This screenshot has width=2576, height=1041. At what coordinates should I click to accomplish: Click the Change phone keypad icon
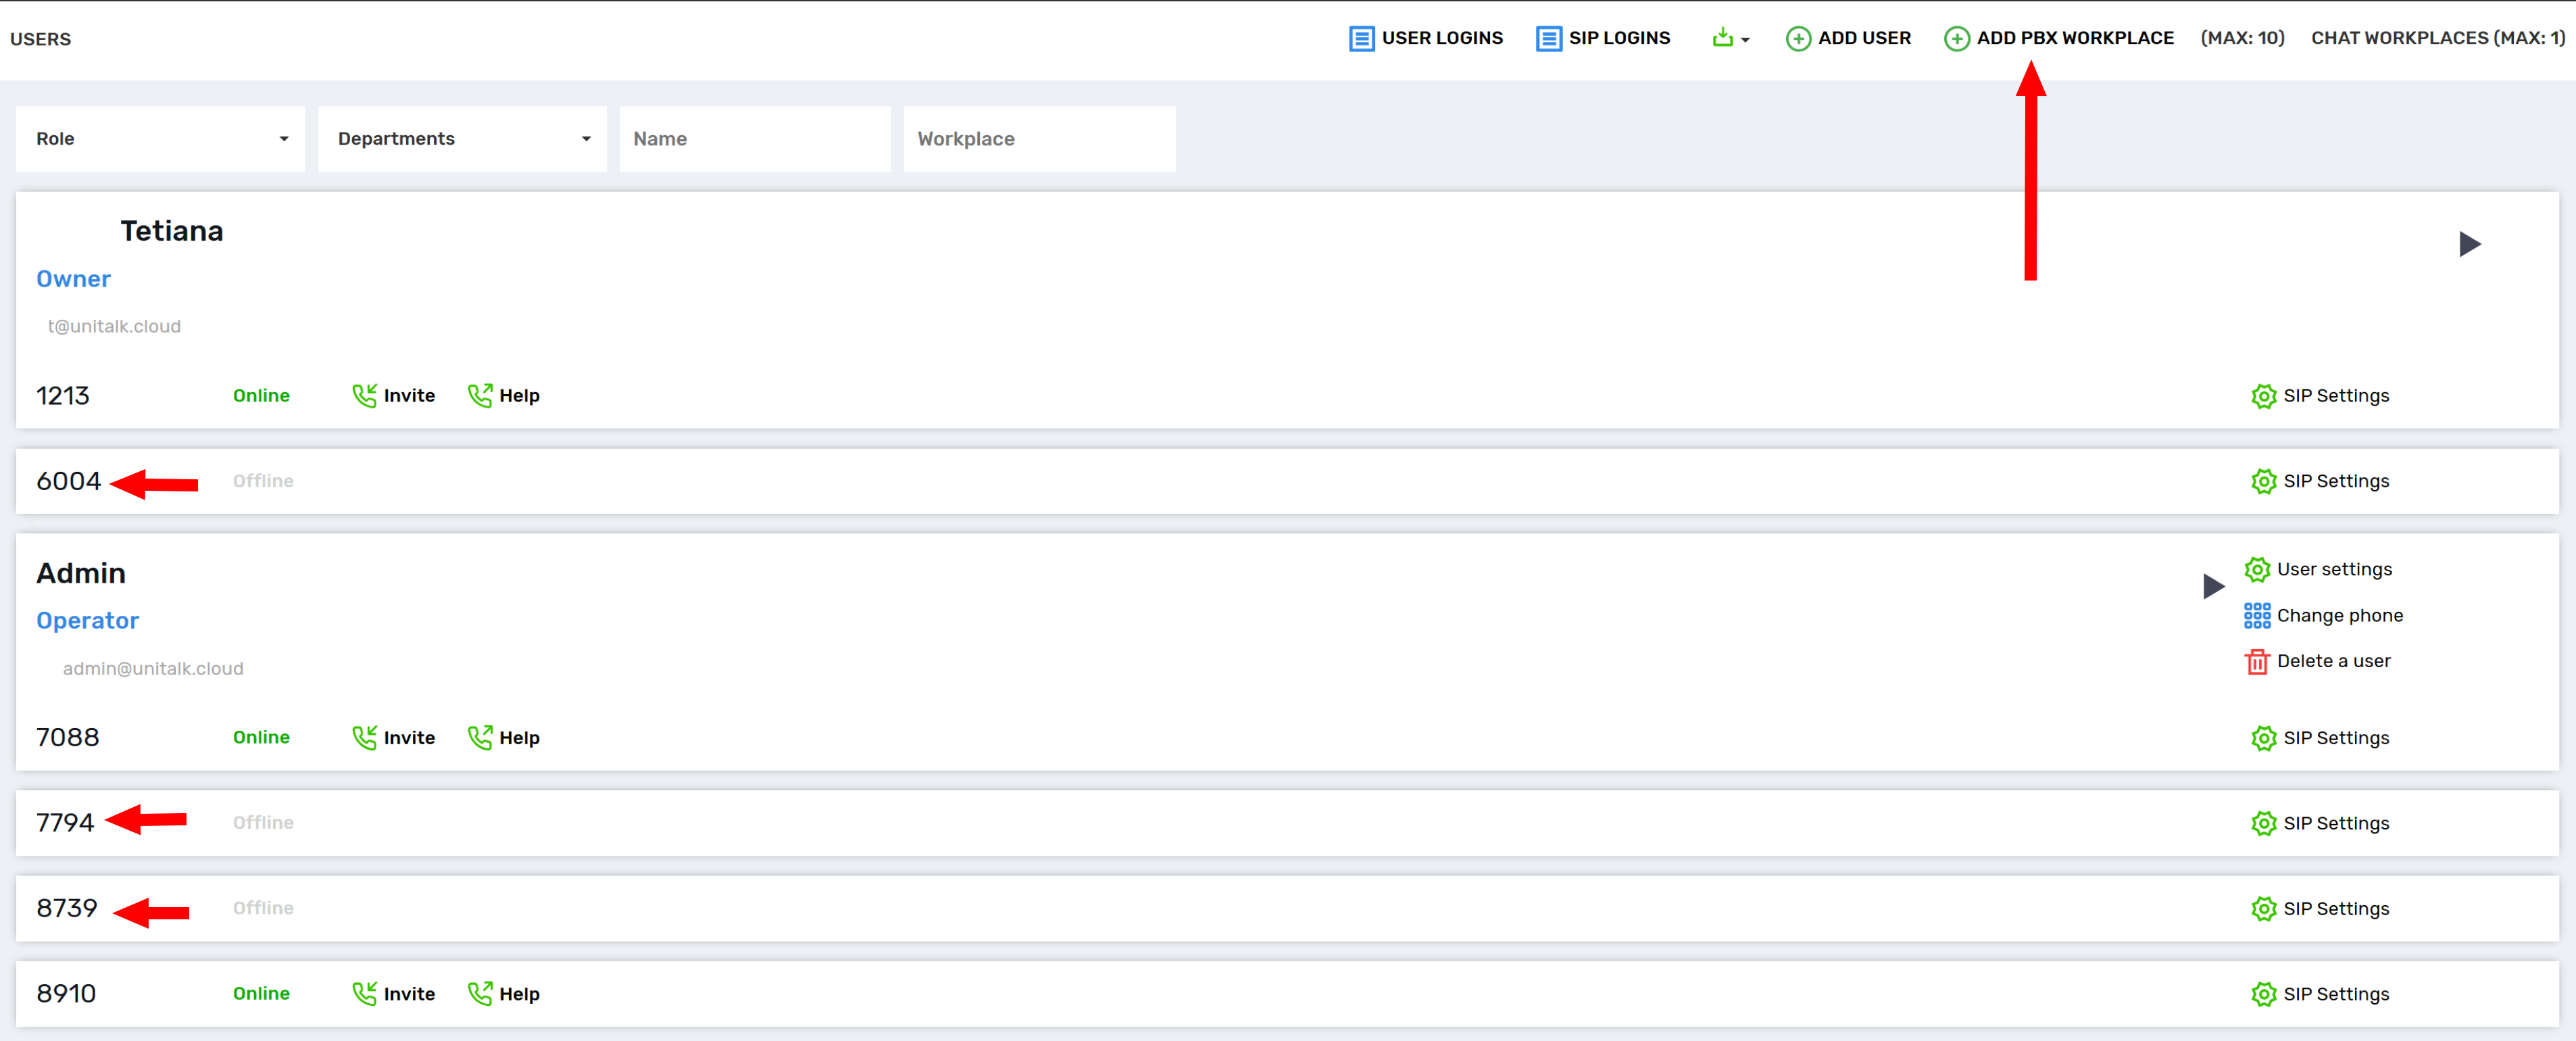coord(2257,615)
